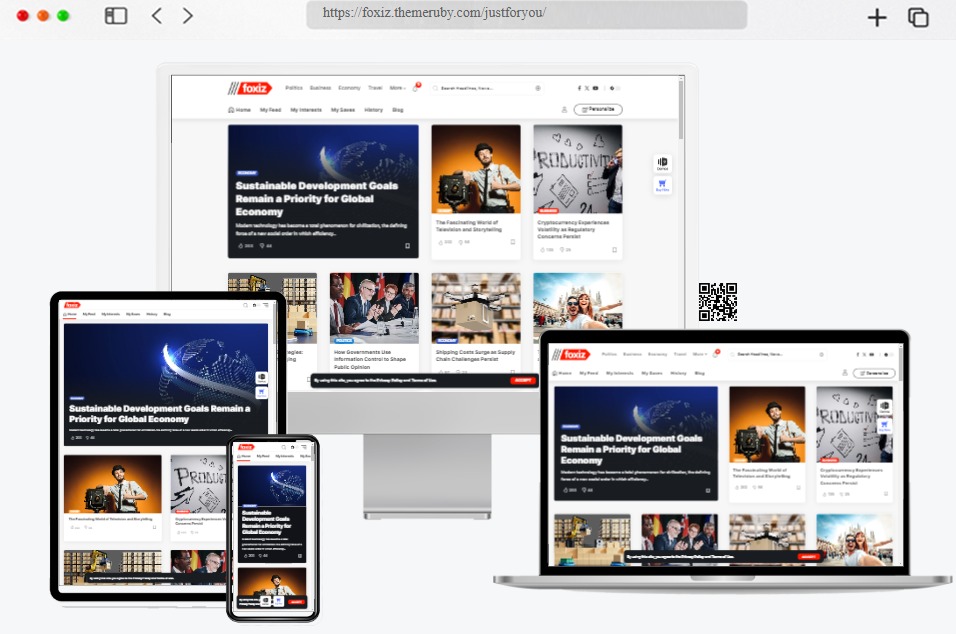Expand the More navigation dropdown
Image resolution: width=956 pixels, height=634 pixels.
(396, 88)
